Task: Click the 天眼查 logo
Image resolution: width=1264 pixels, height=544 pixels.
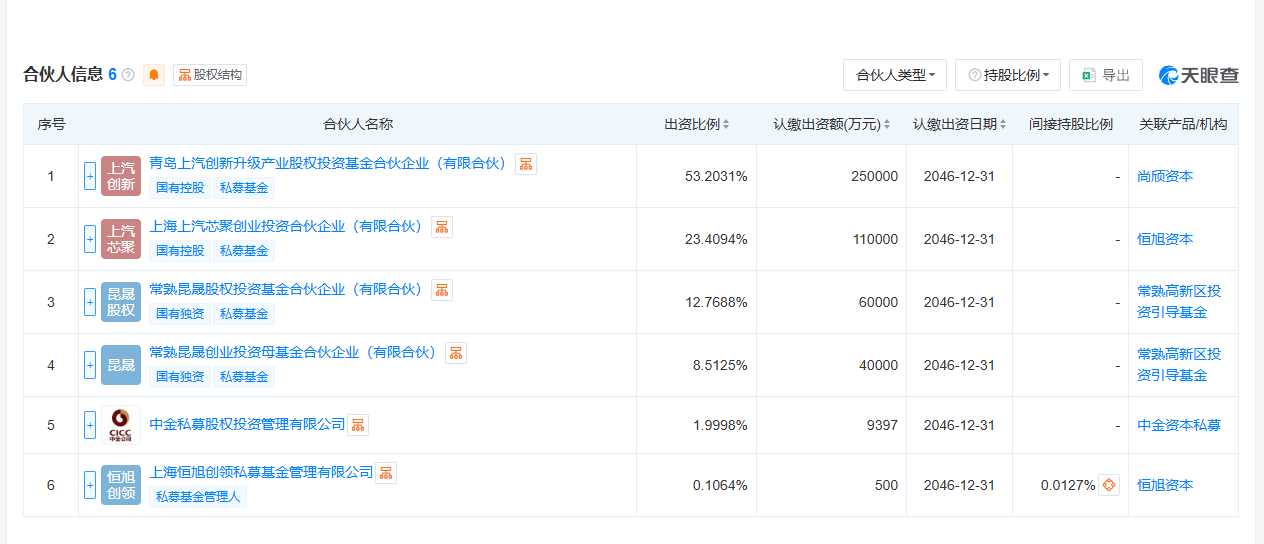Action: point(1199,75)
